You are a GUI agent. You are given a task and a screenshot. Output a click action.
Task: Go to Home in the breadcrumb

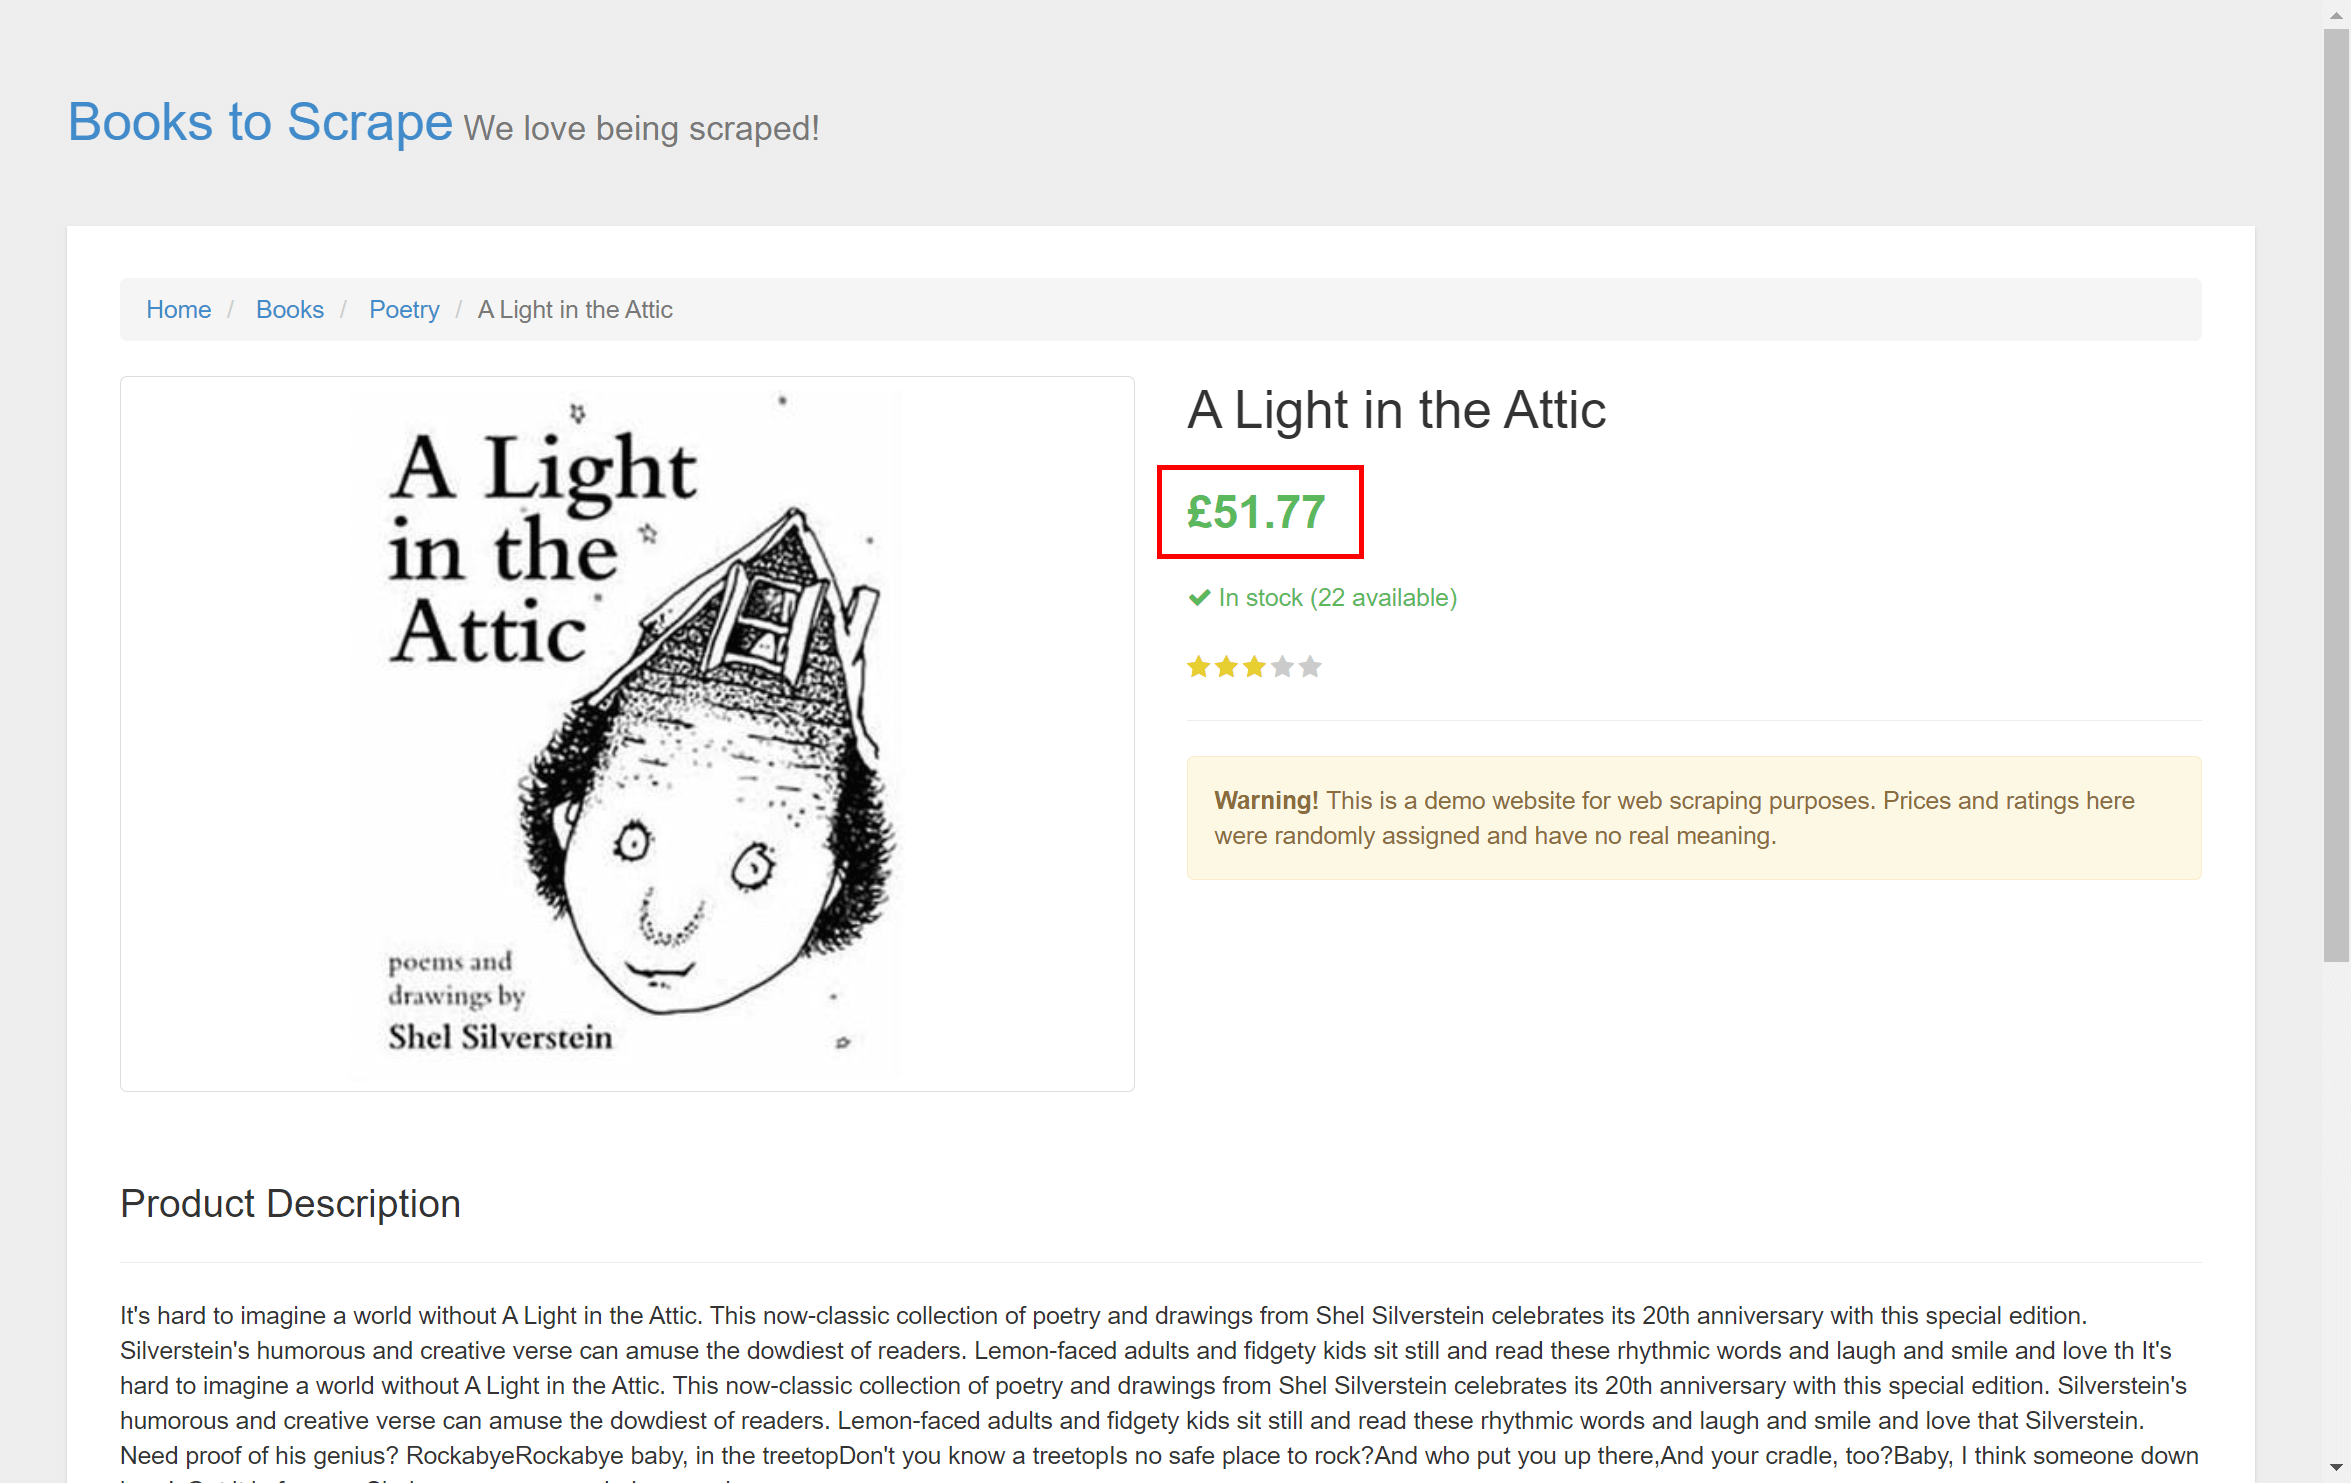(179, 310)
